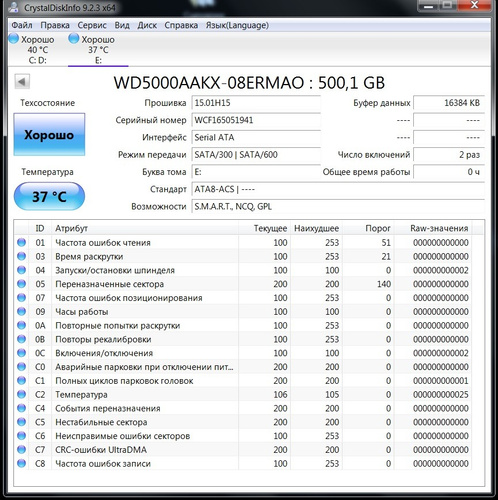Click status icon for attribute 05
This screenshot has height=500, width=498.
pyautogui.click(x=22, y=284)
